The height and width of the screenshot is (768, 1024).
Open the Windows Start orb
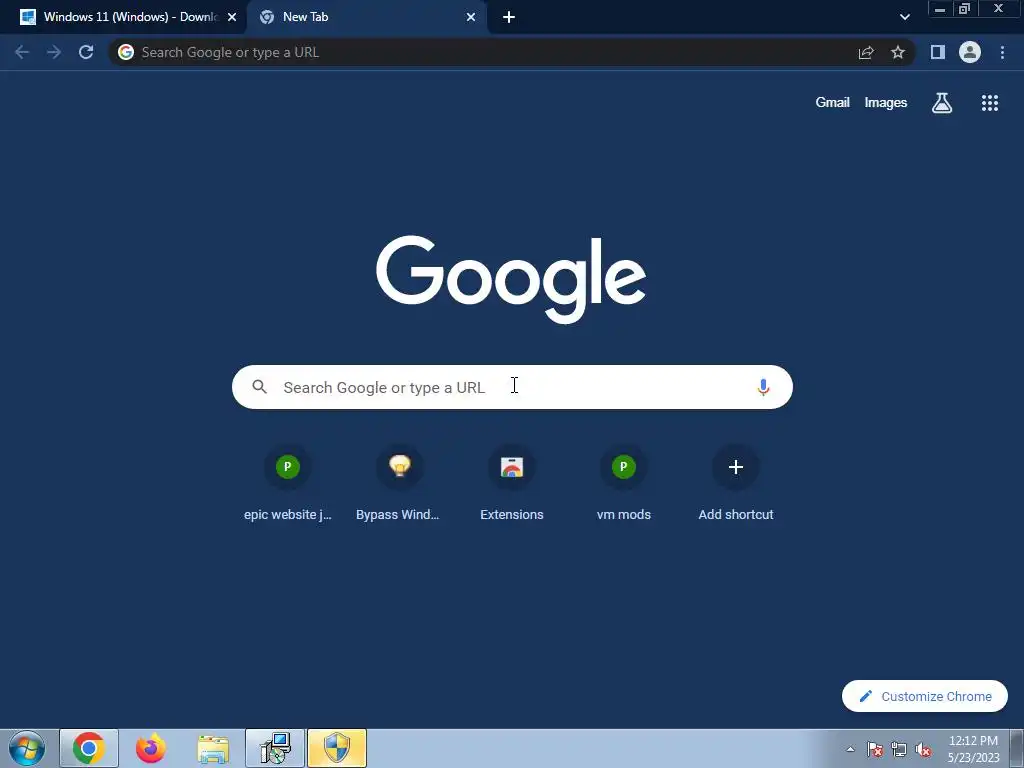point(27,748)
